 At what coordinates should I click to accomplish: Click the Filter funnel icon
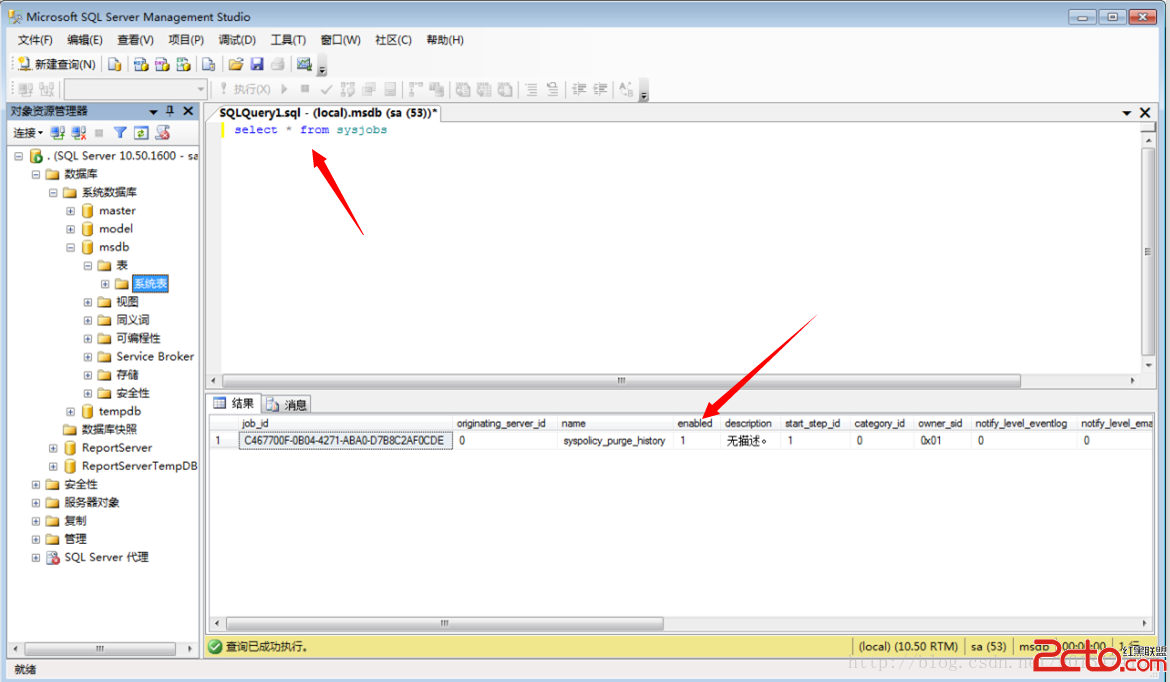(x=119, y=133)
